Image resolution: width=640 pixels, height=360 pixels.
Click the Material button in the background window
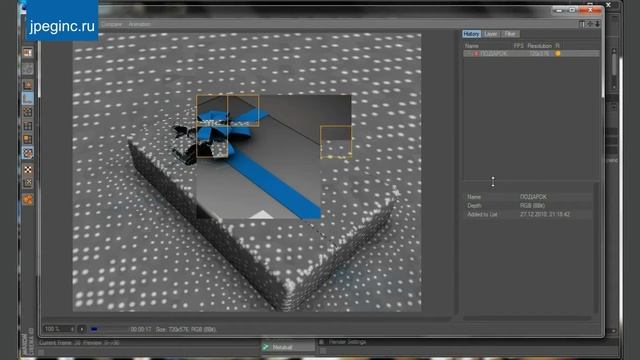click(288, 347)
